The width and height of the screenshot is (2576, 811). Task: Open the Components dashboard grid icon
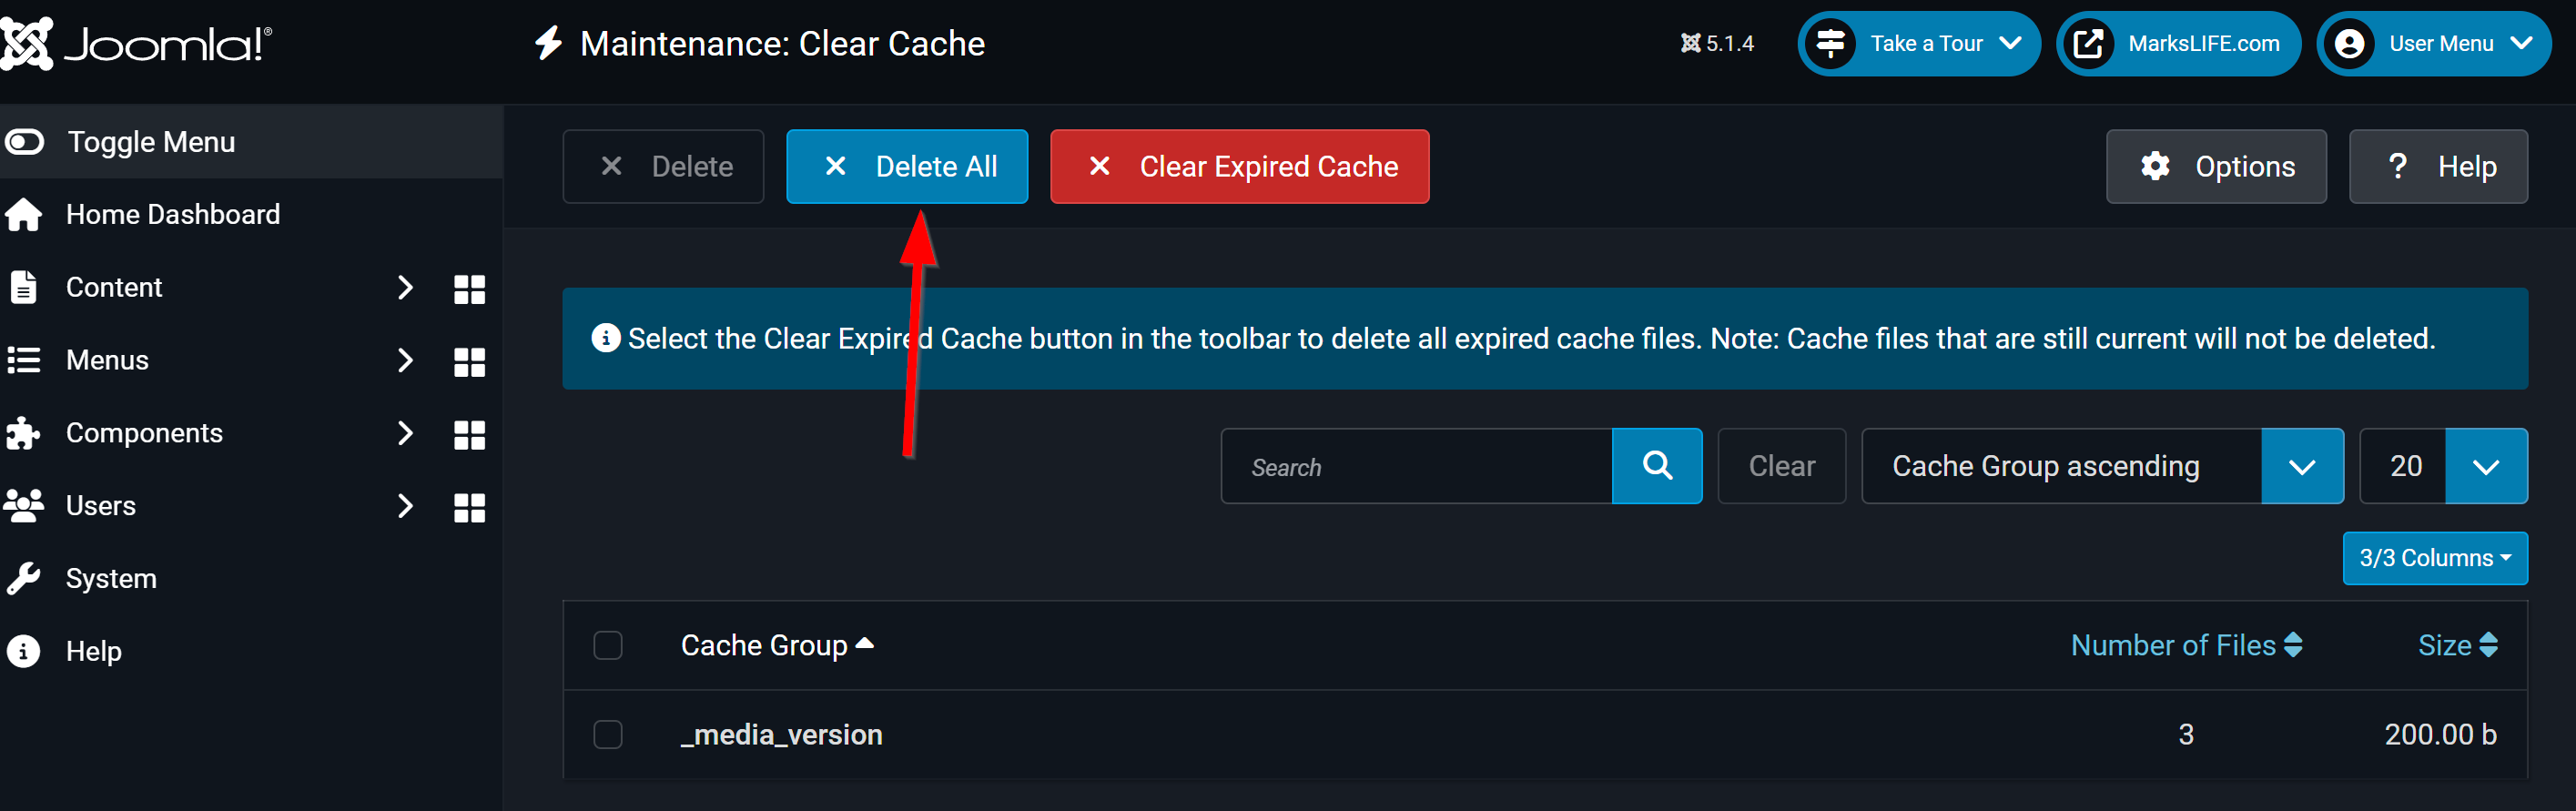469,434
